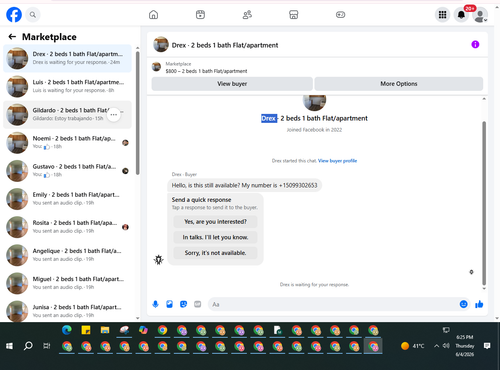Open Facebook search magnifier
Screen dimensions: 500x370
(33, 15)
